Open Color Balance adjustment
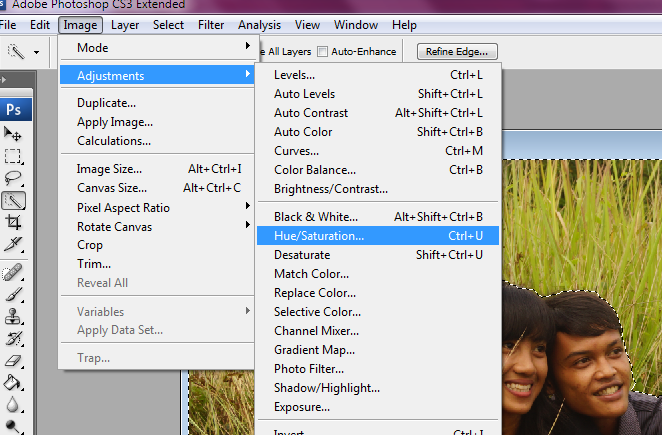 point(378,170)
